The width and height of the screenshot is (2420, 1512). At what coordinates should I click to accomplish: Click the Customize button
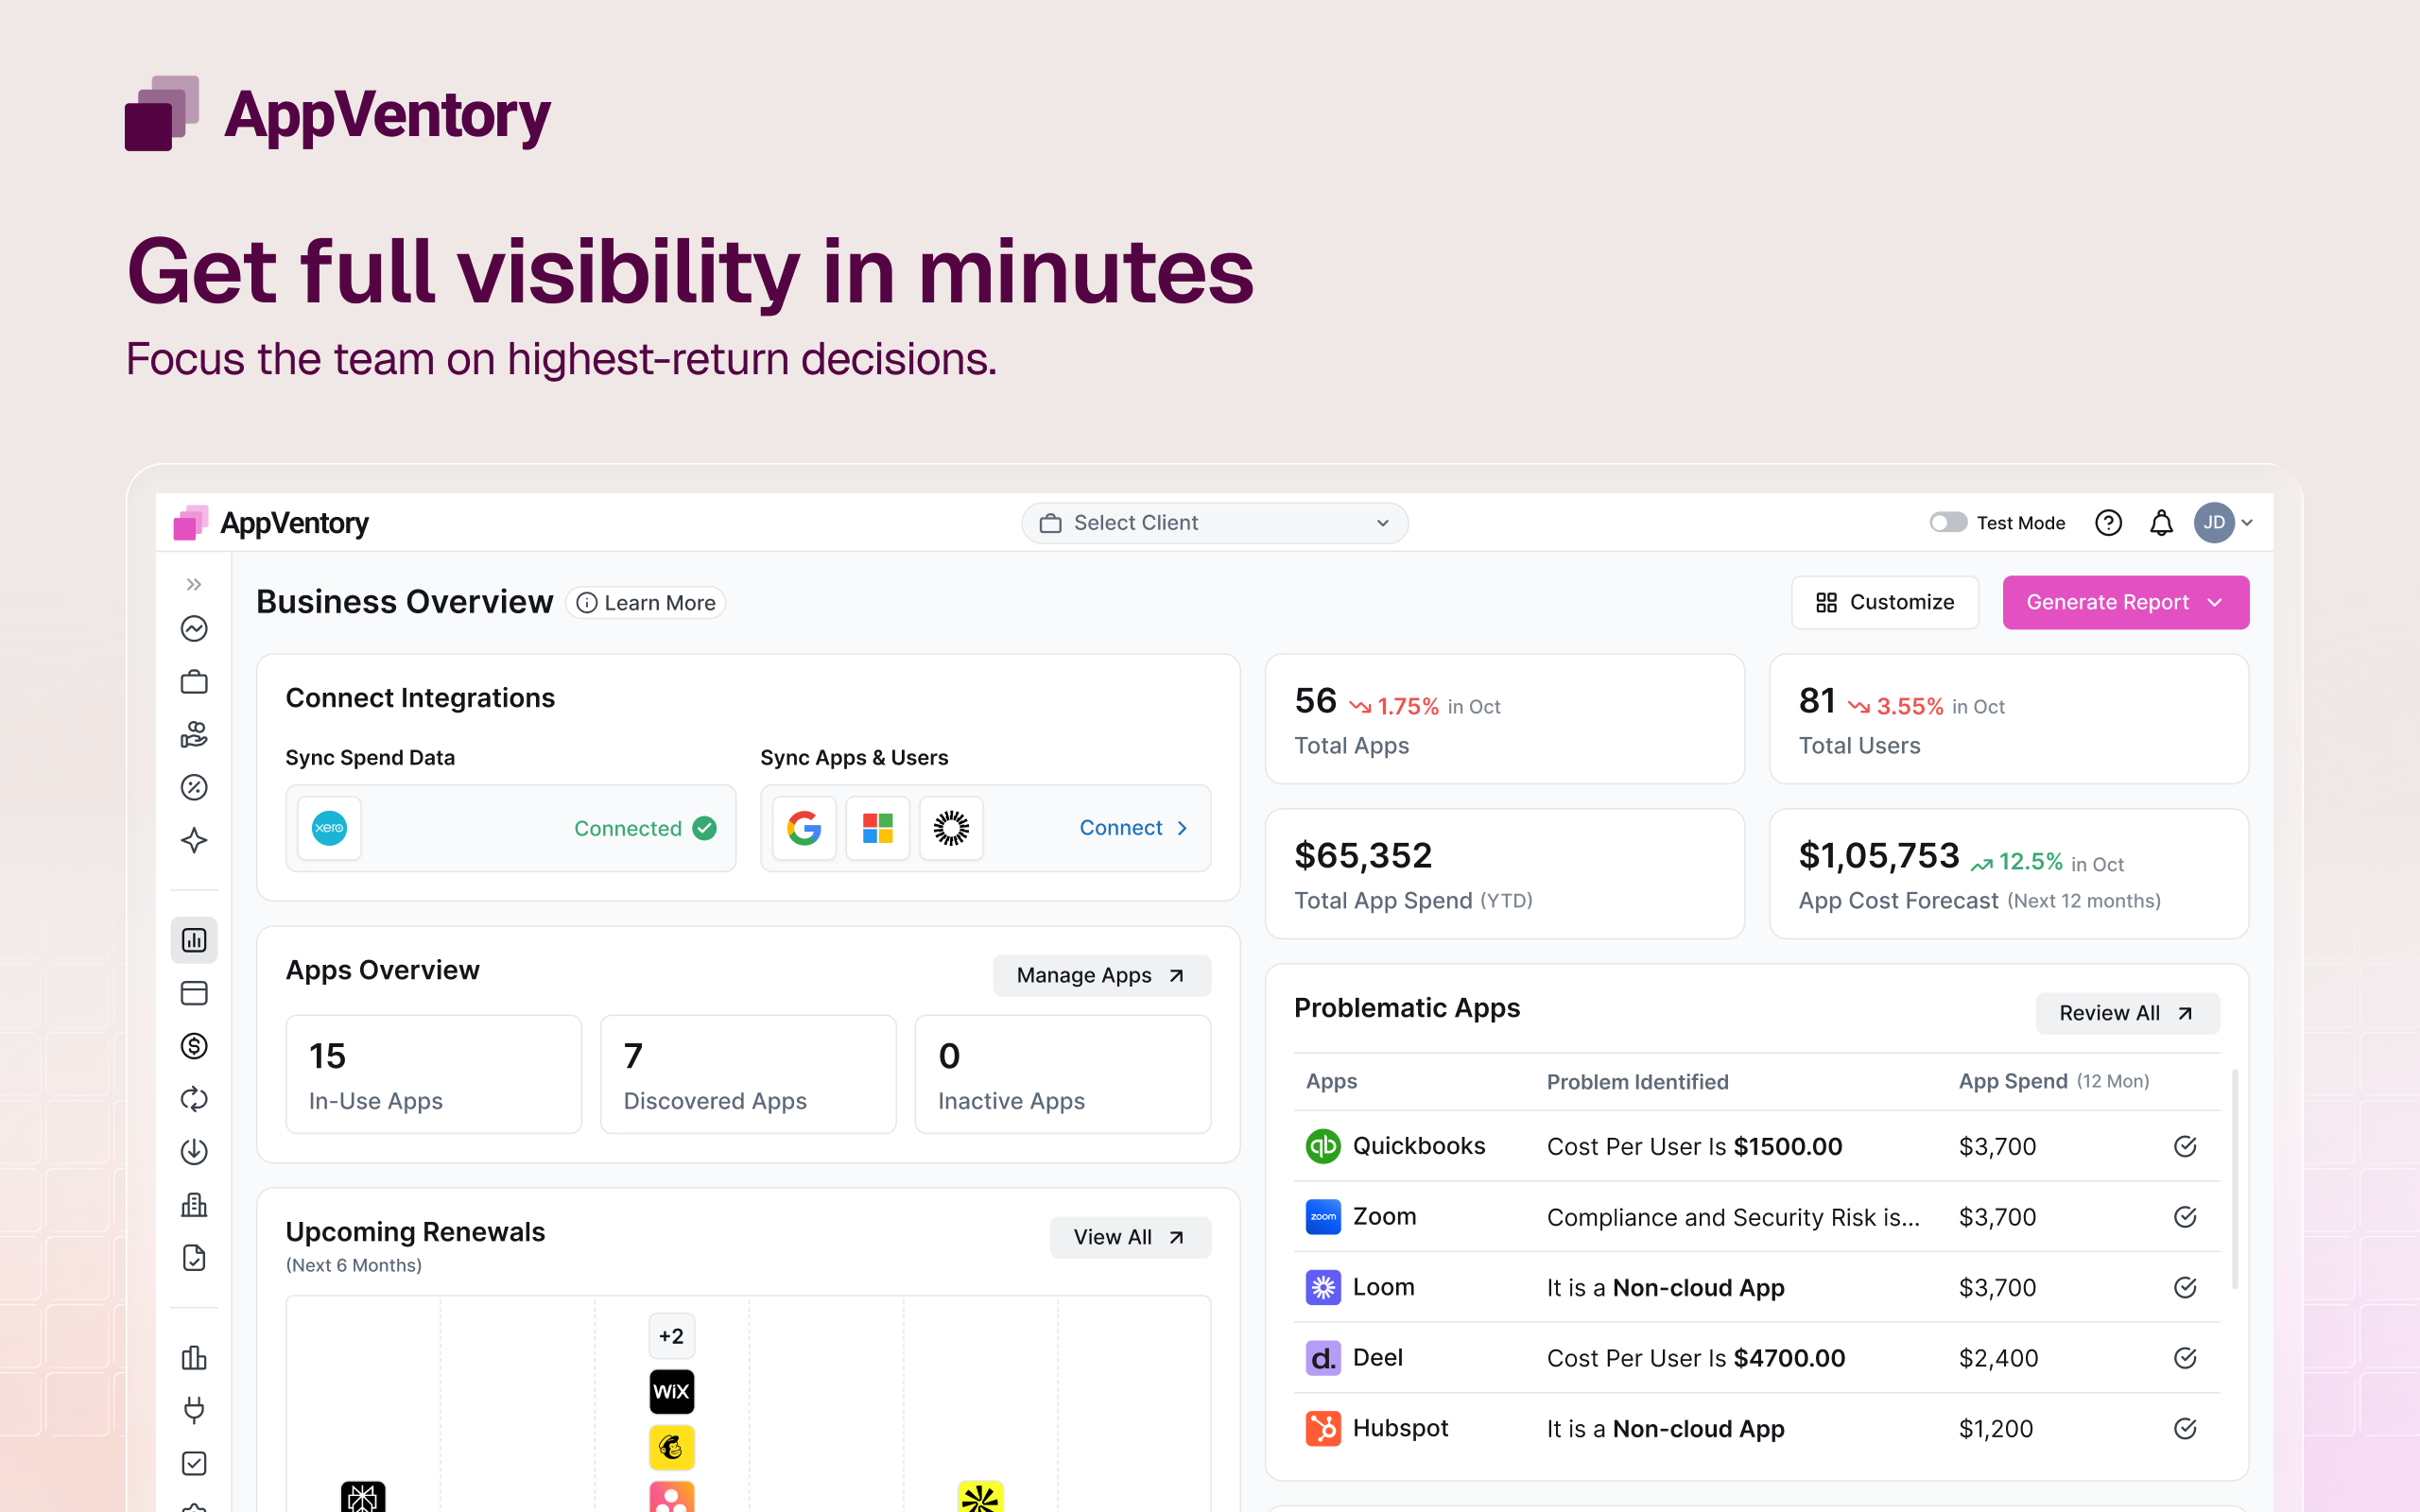point(1884,602)
